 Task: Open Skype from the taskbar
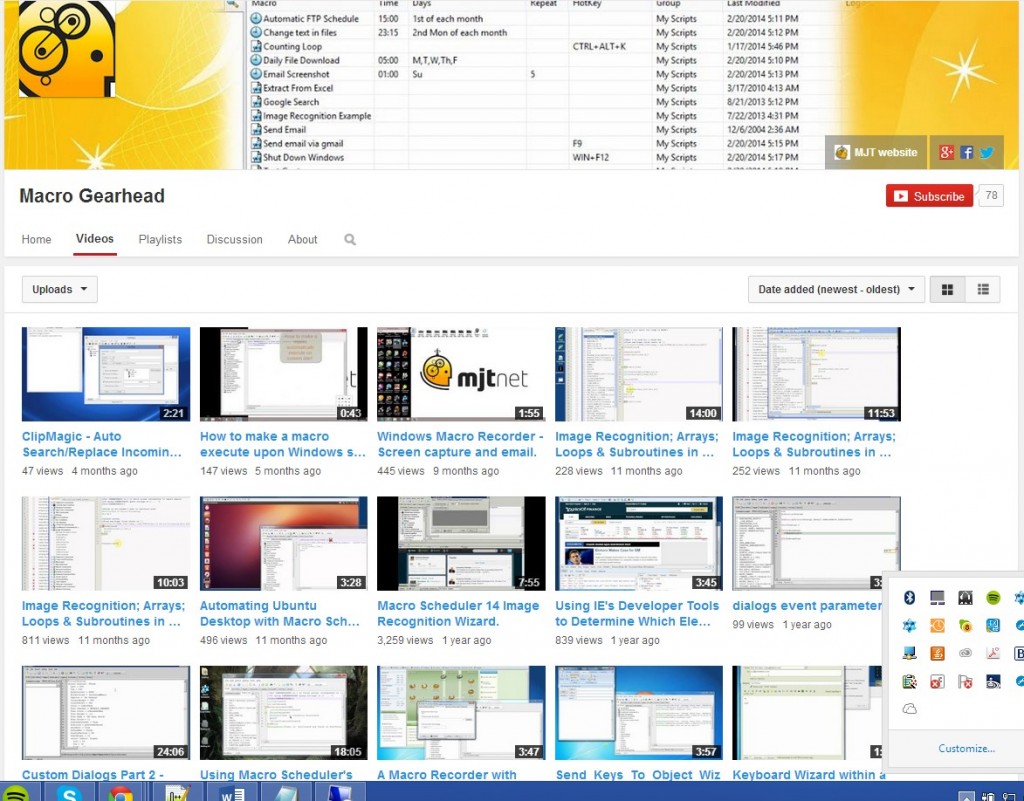(x=69, y=793)
